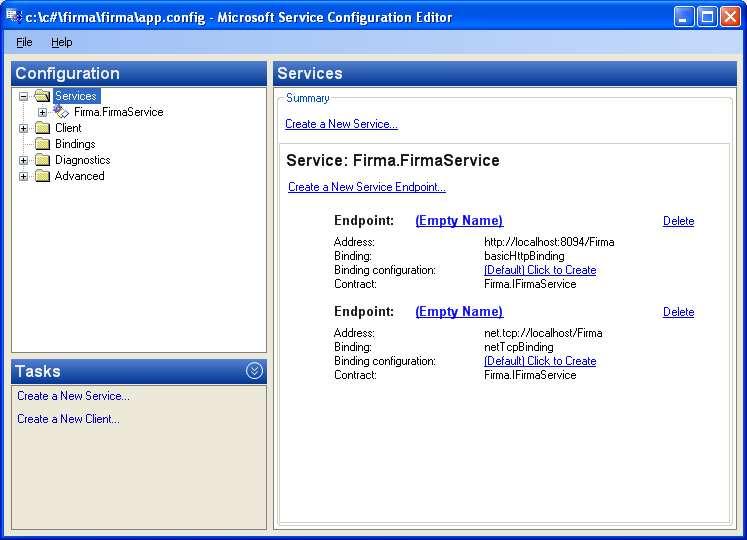
Task: Click the http://localhost:8094/Firma address text
Action: [549, 242]
